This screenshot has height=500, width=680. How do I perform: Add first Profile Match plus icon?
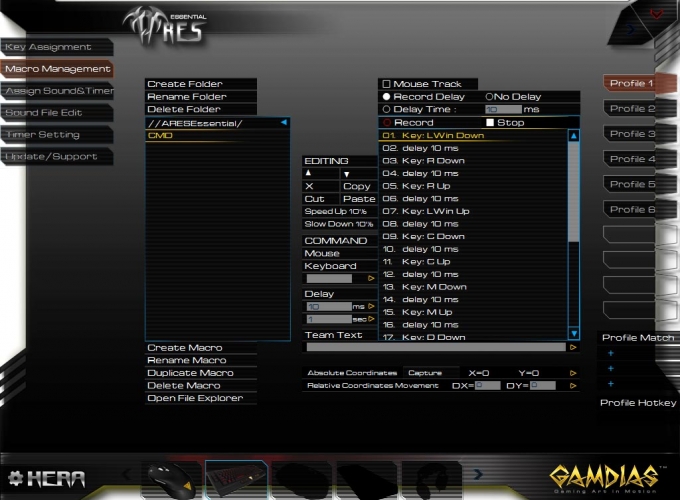pos(611,353)
